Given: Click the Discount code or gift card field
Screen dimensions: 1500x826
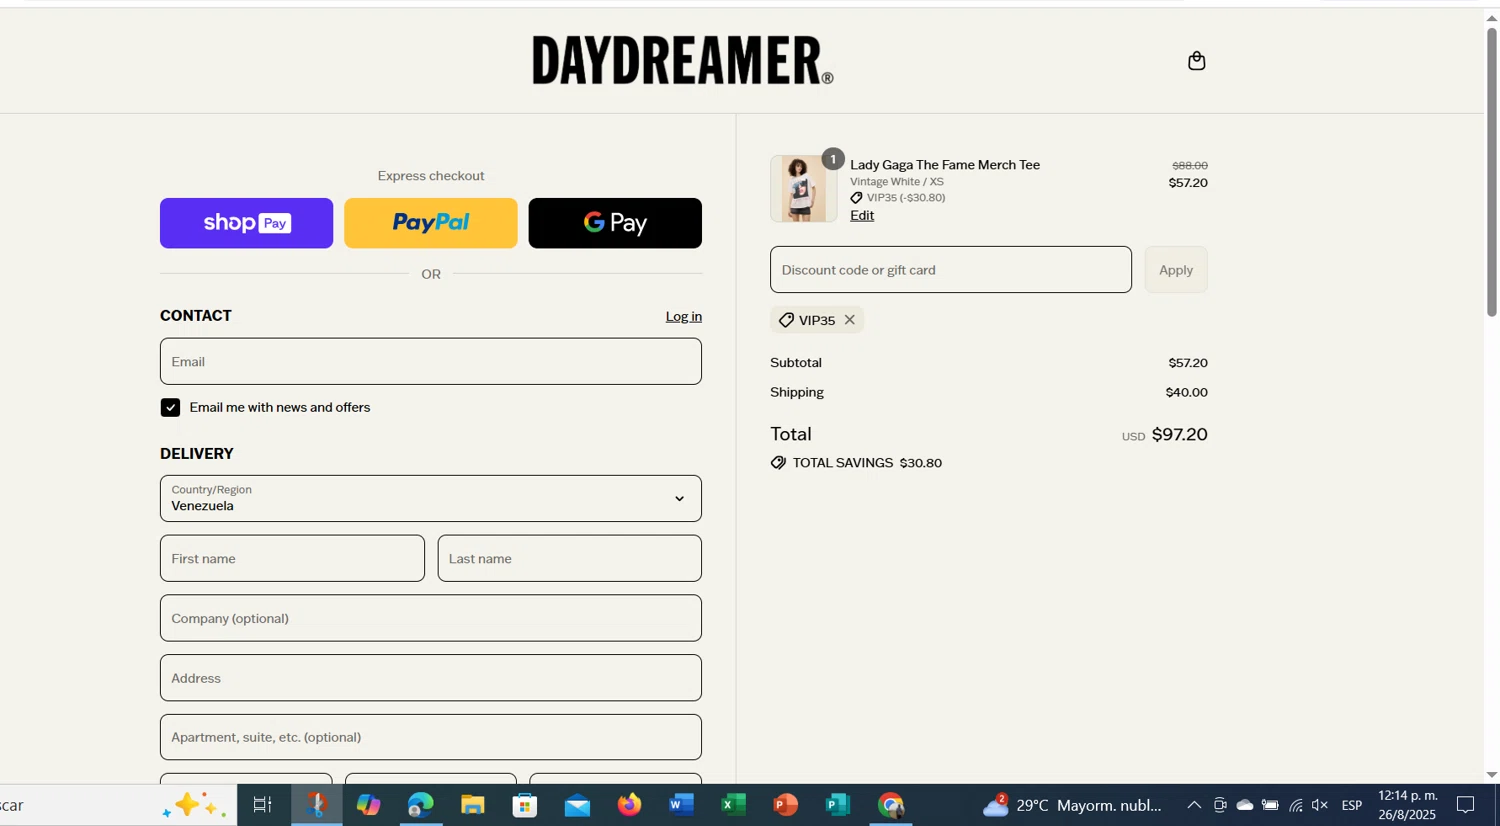Looking at the screenshot, I should [951, 270].
